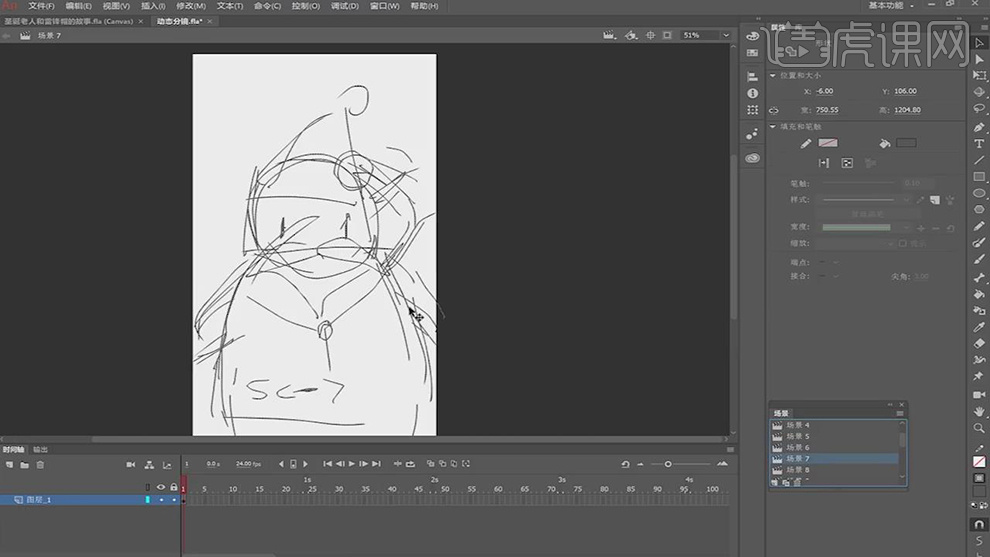Step forward one frame button
990x557 pixels.
tap(364, 464)
